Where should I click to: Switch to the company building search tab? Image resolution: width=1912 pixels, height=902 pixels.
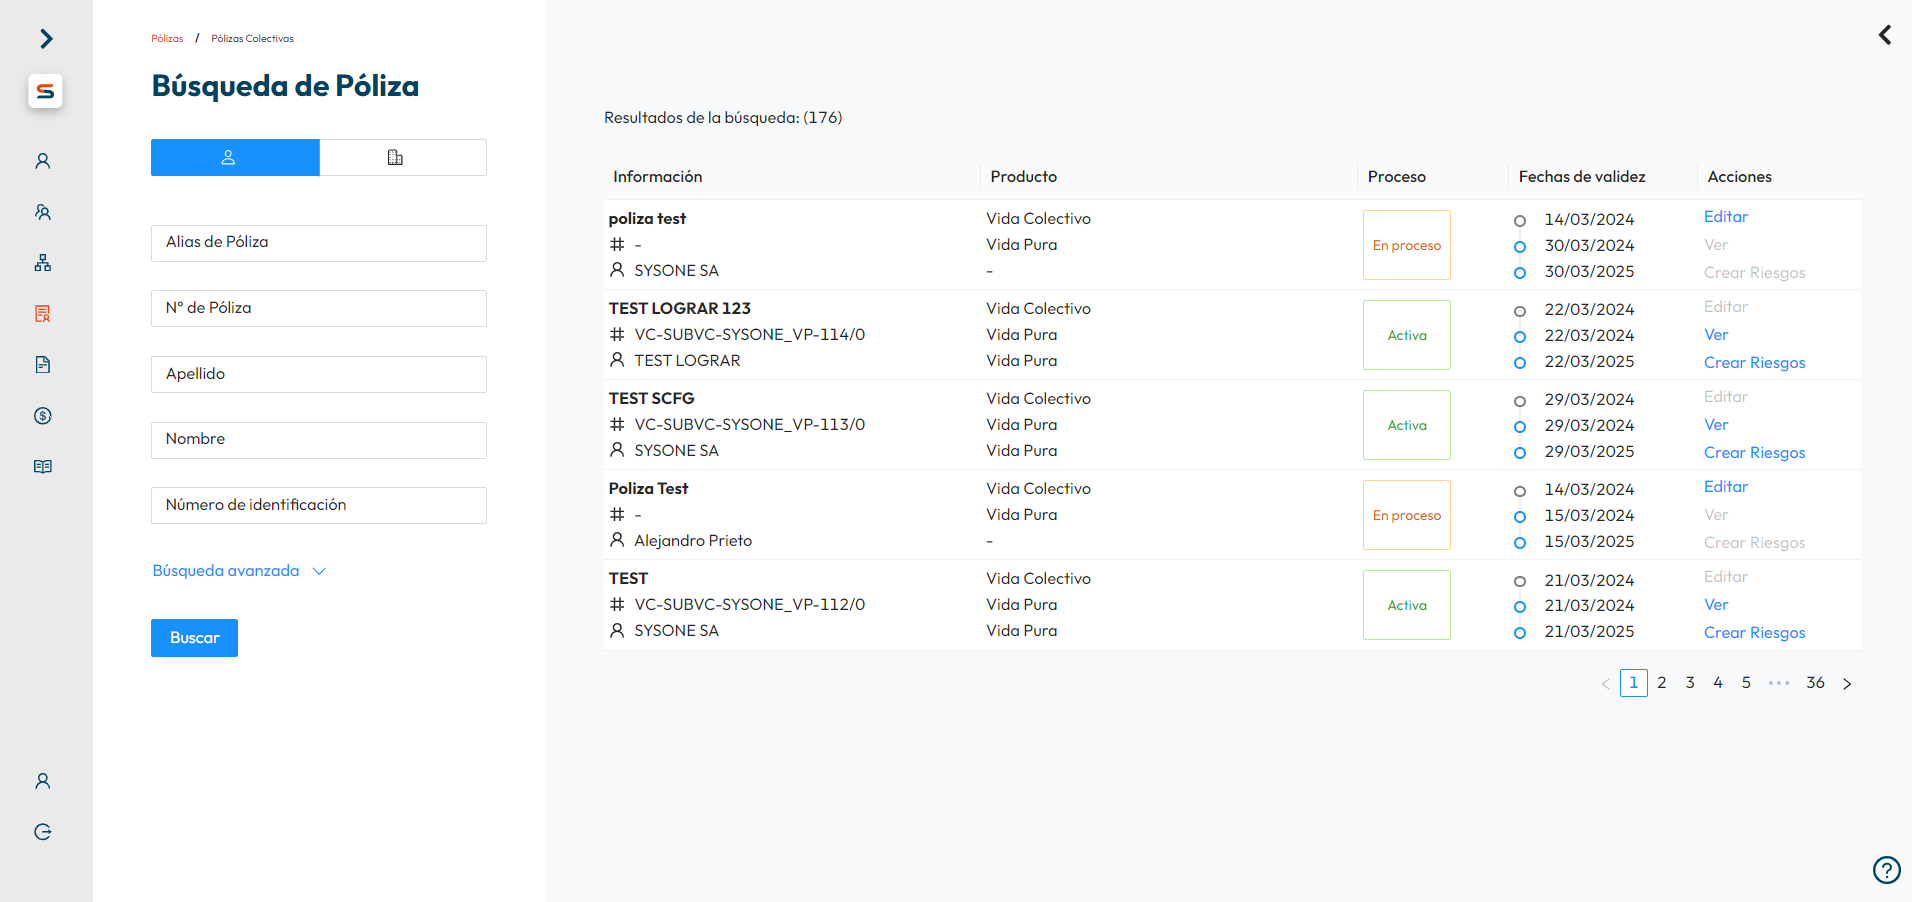coord(403,157)
